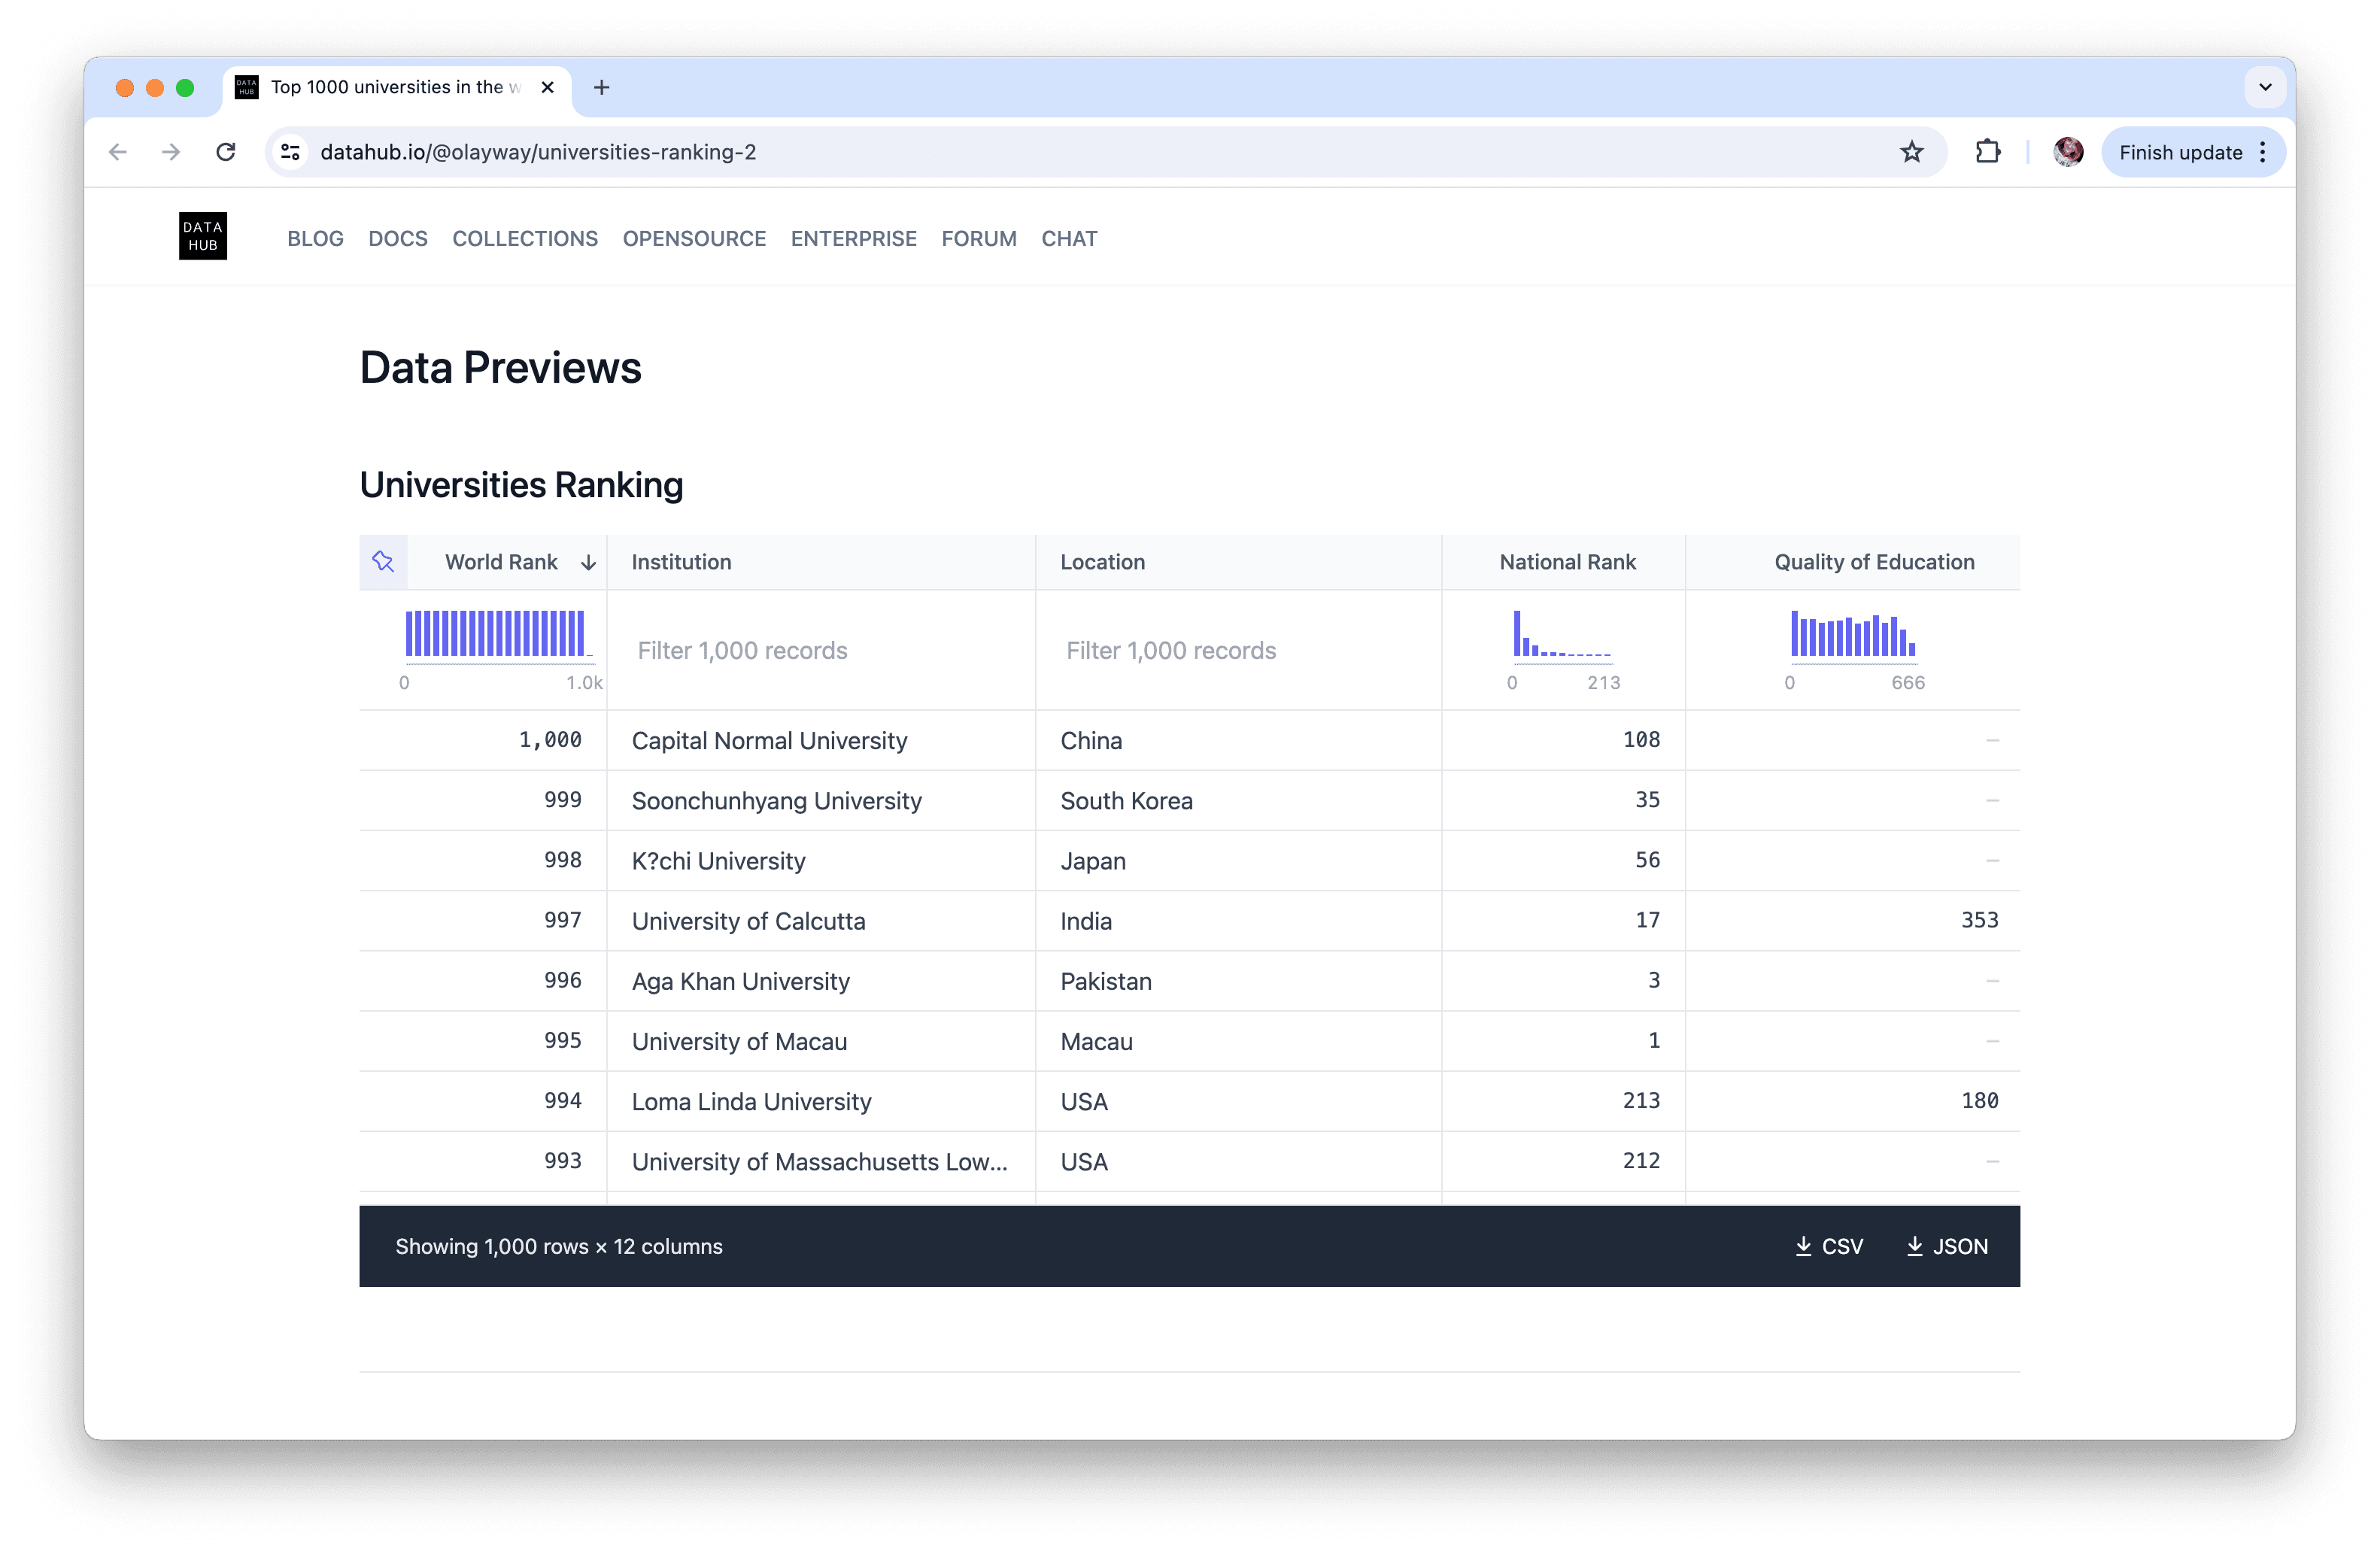The image size is (2380, 1551).
Task: Bookmark this page with star icon
Action: coord(1911,152)
